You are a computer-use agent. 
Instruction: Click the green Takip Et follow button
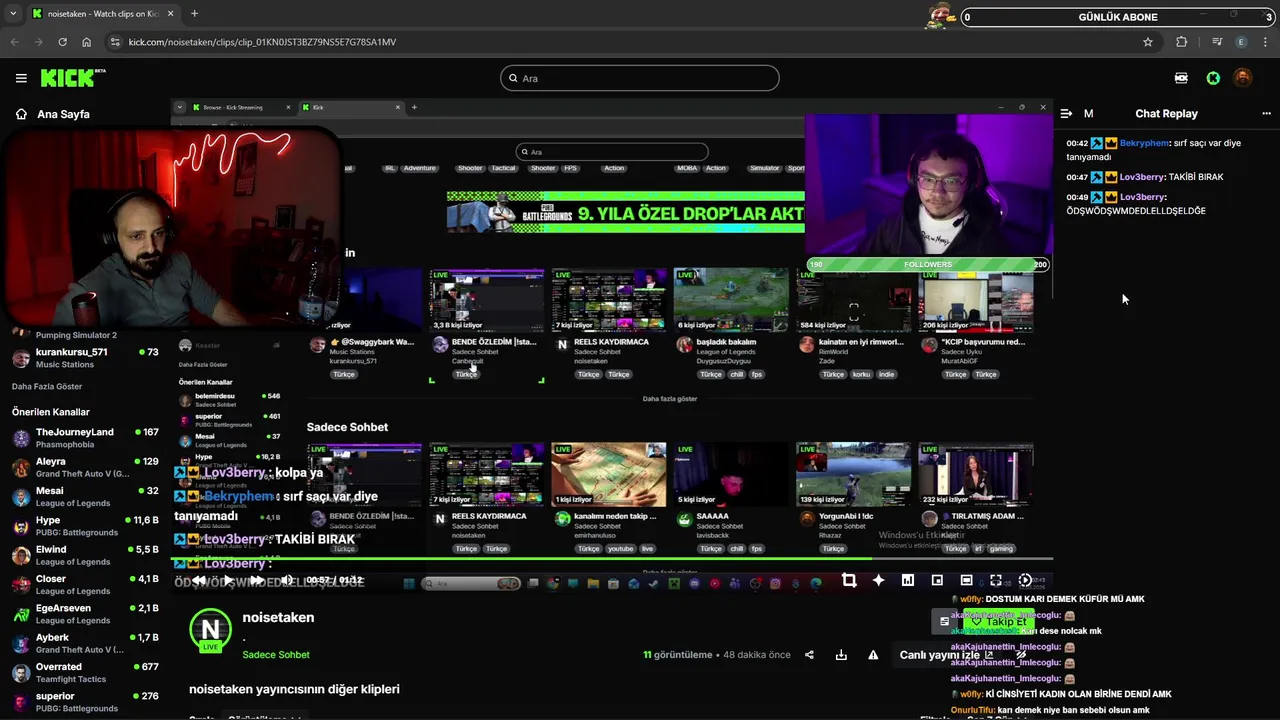click(x=1000, y=622)
